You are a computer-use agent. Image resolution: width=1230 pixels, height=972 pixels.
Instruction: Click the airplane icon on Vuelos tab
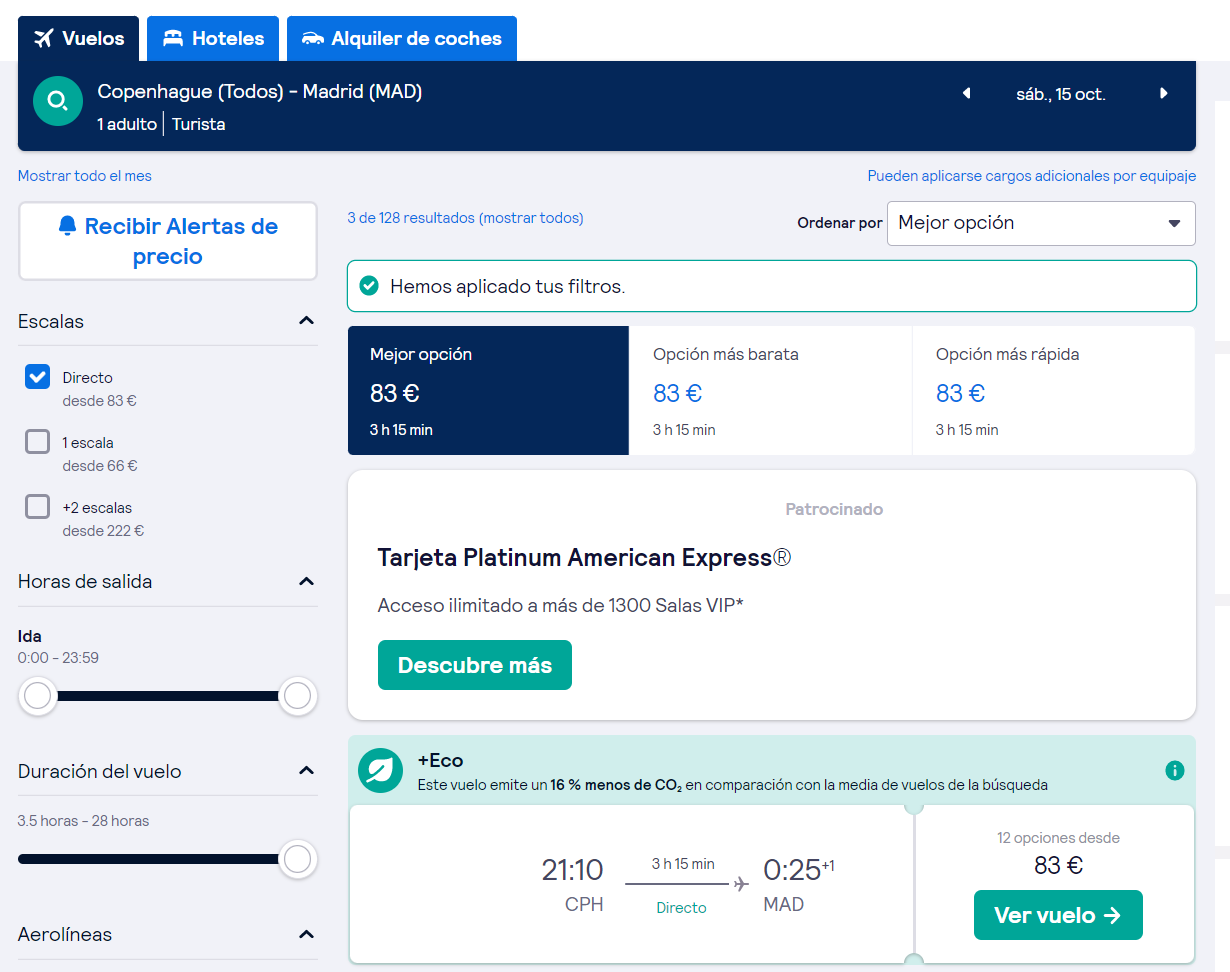click(43, 39)
